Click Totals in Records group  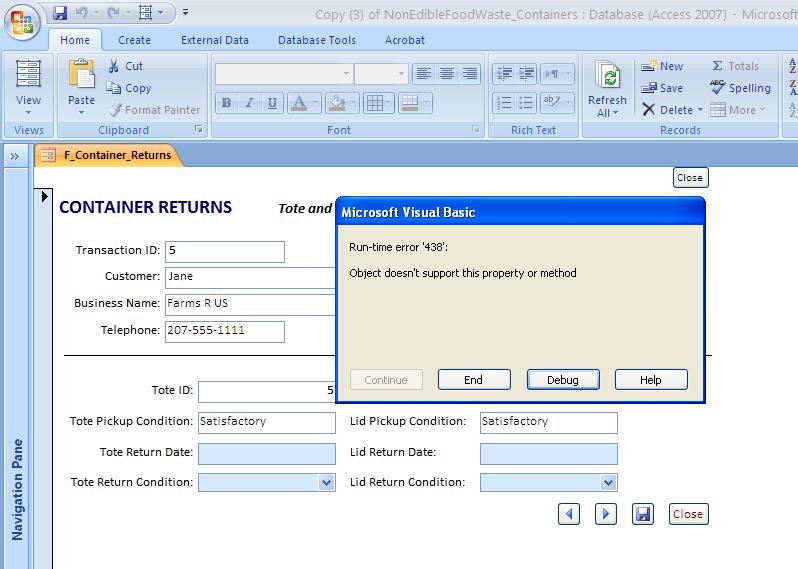coord(735,66)
